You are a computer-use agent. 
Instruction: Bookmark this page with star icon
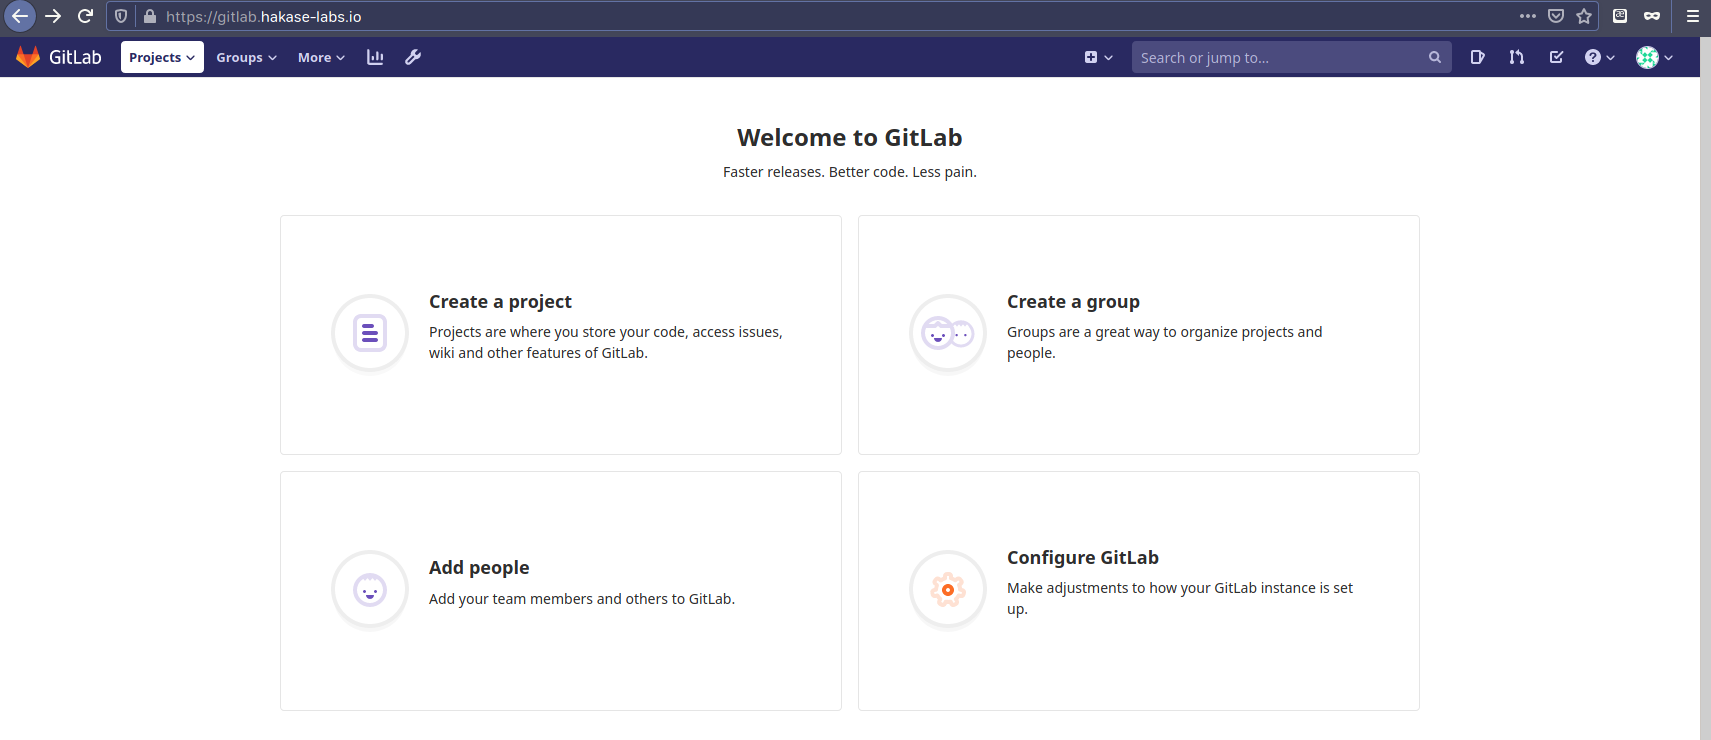click(1584, 16)
